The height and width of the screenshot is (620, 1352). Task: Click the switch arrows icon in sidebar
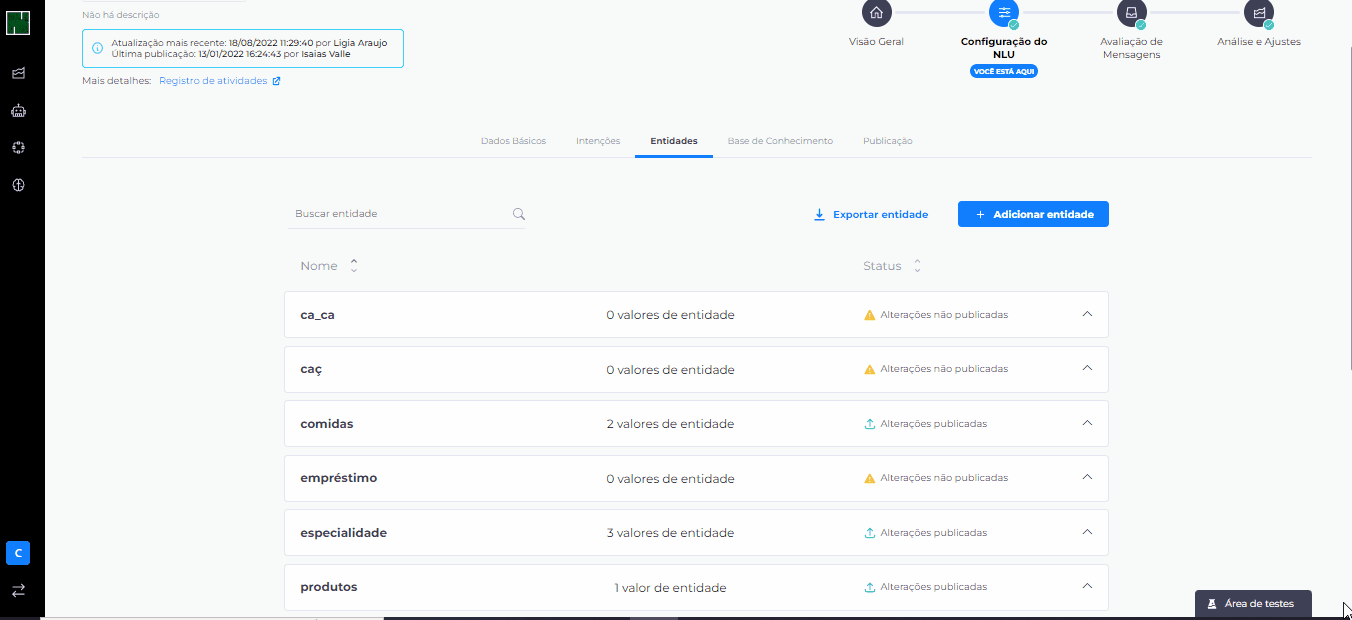[18, 590]
